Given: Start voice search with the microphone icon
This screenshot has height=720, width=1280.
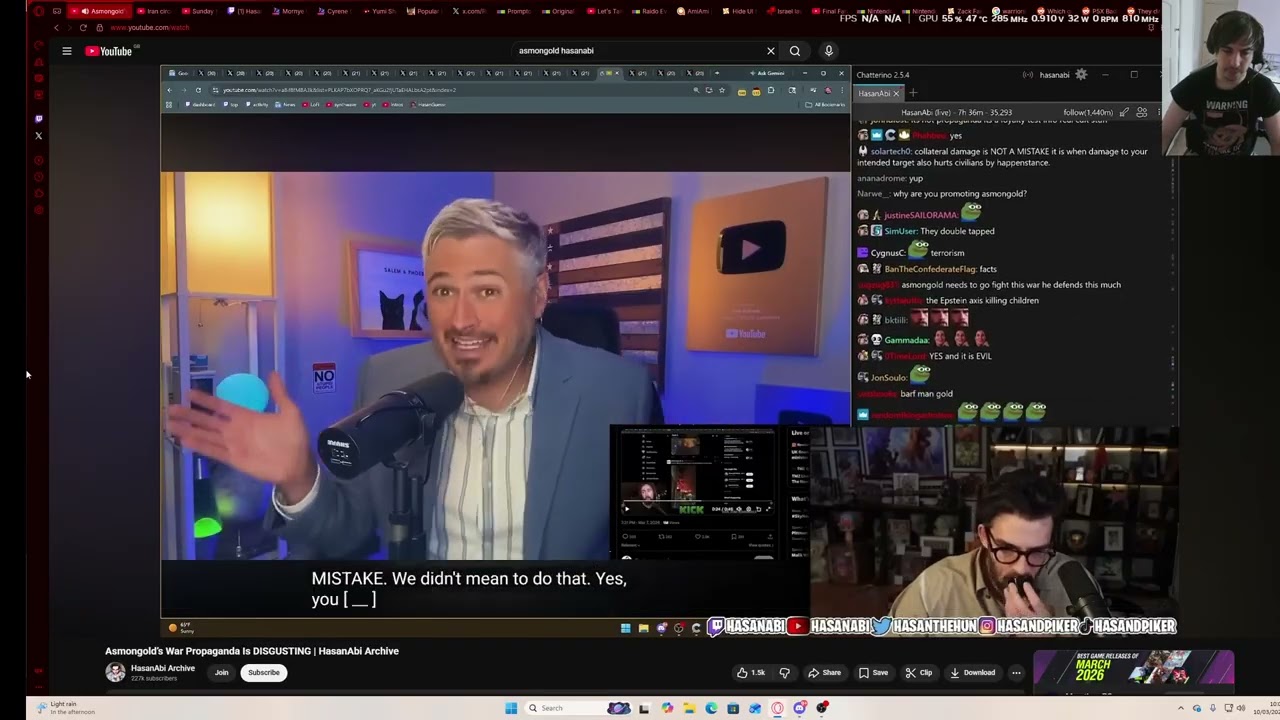Looking at the screenshot, I should pyautogui.click(x=828, y=51).
